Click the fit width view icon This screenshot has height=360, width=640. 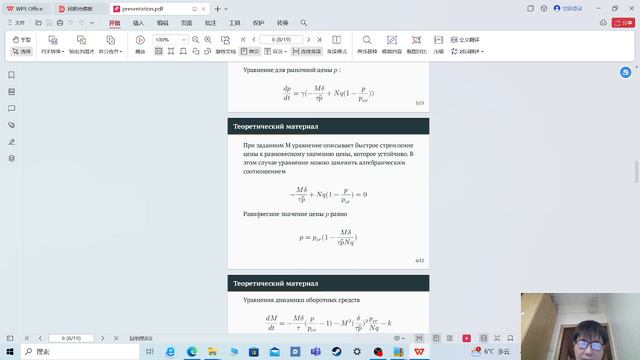point(171,51)
